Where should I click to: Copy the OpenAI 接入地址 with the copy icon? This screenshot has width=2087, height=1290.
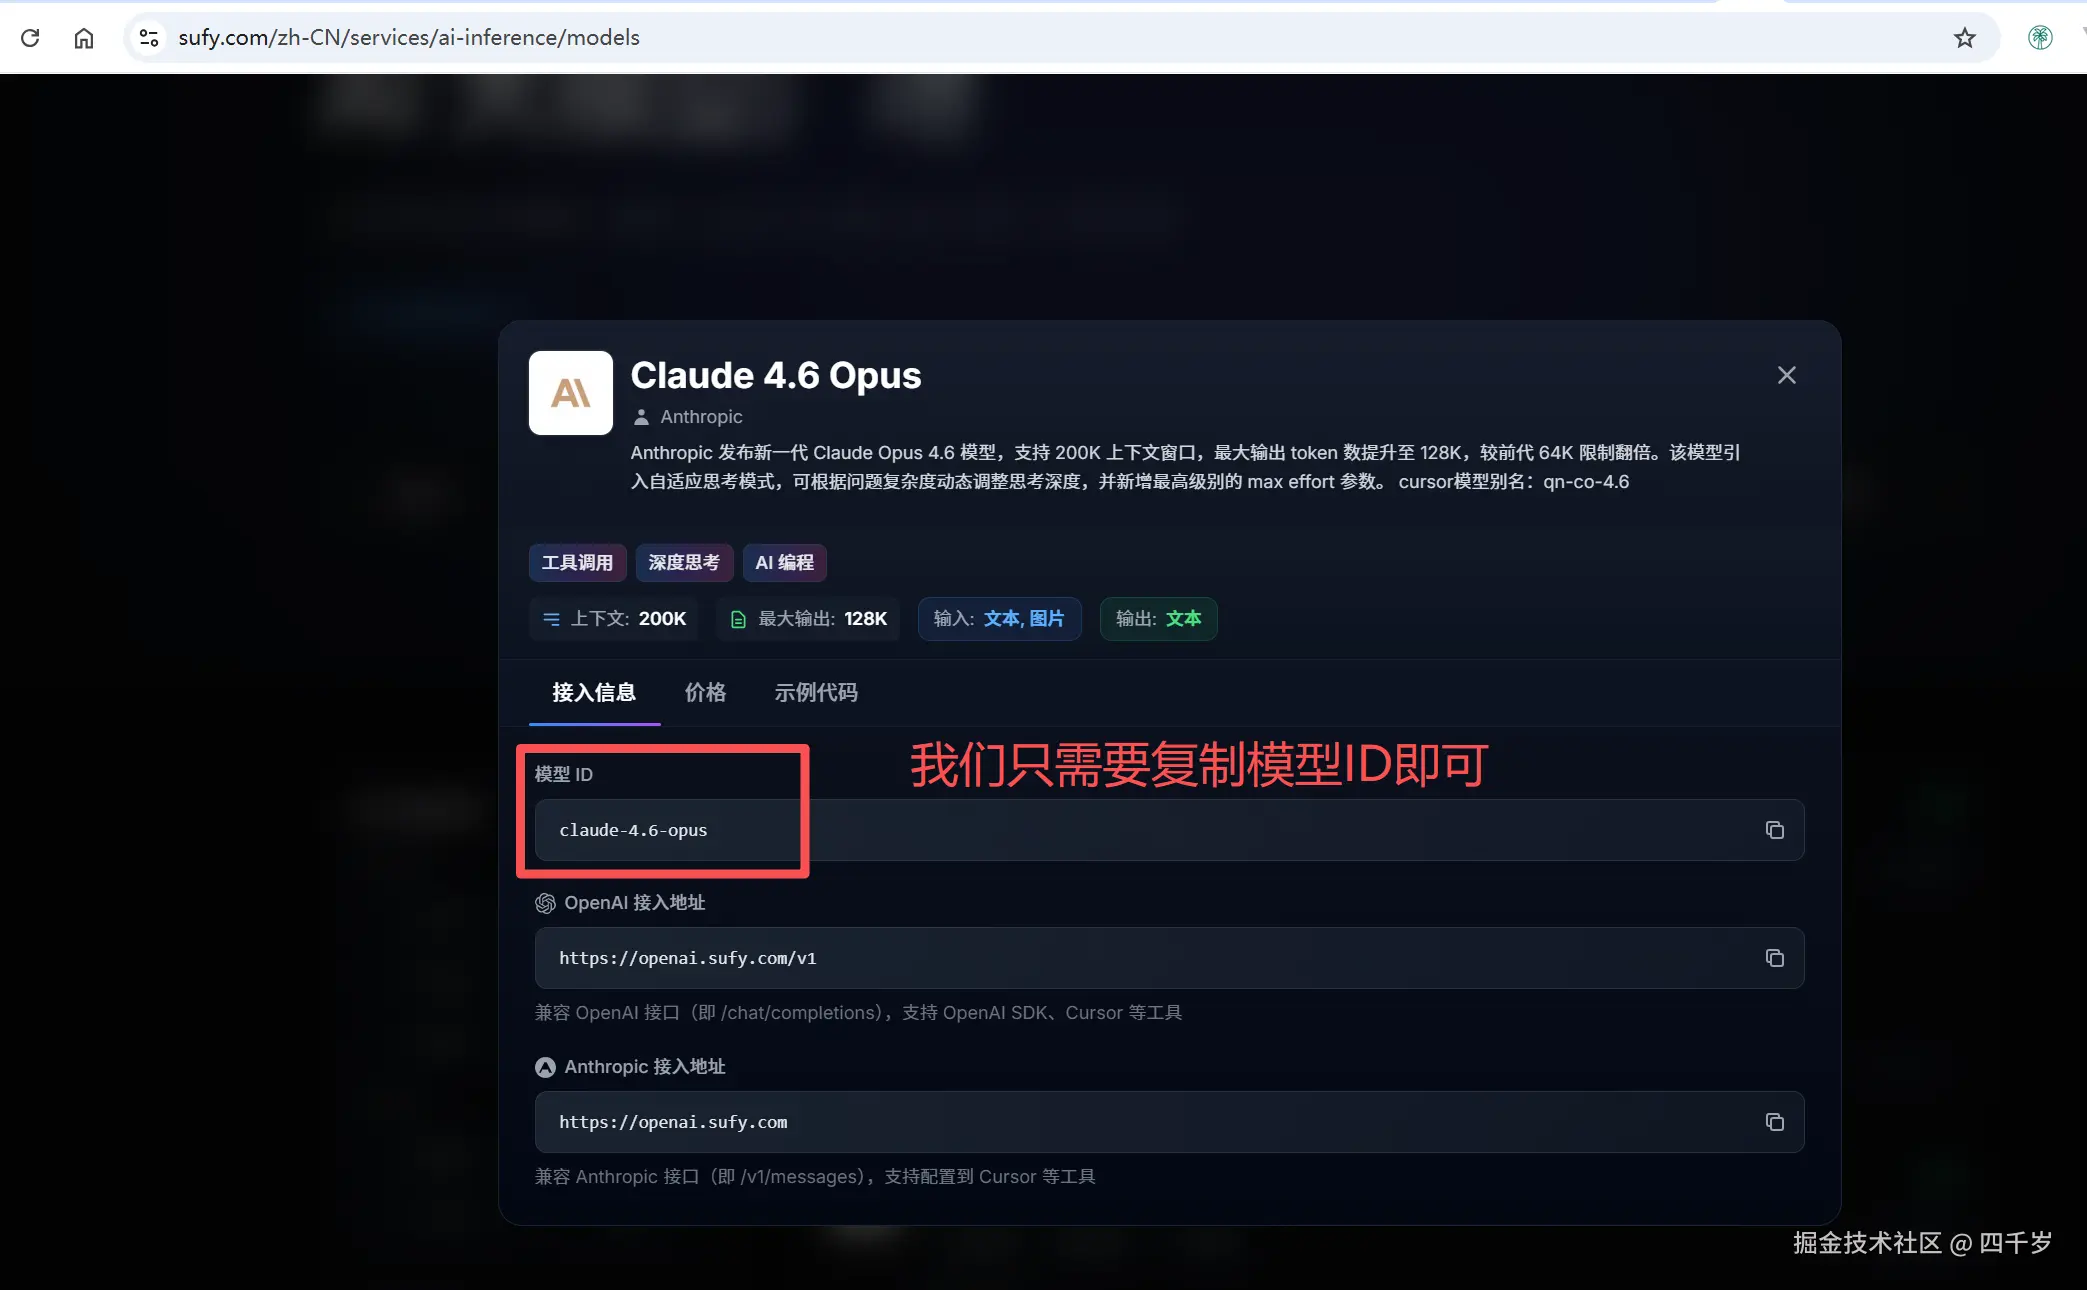(1775, 958)
